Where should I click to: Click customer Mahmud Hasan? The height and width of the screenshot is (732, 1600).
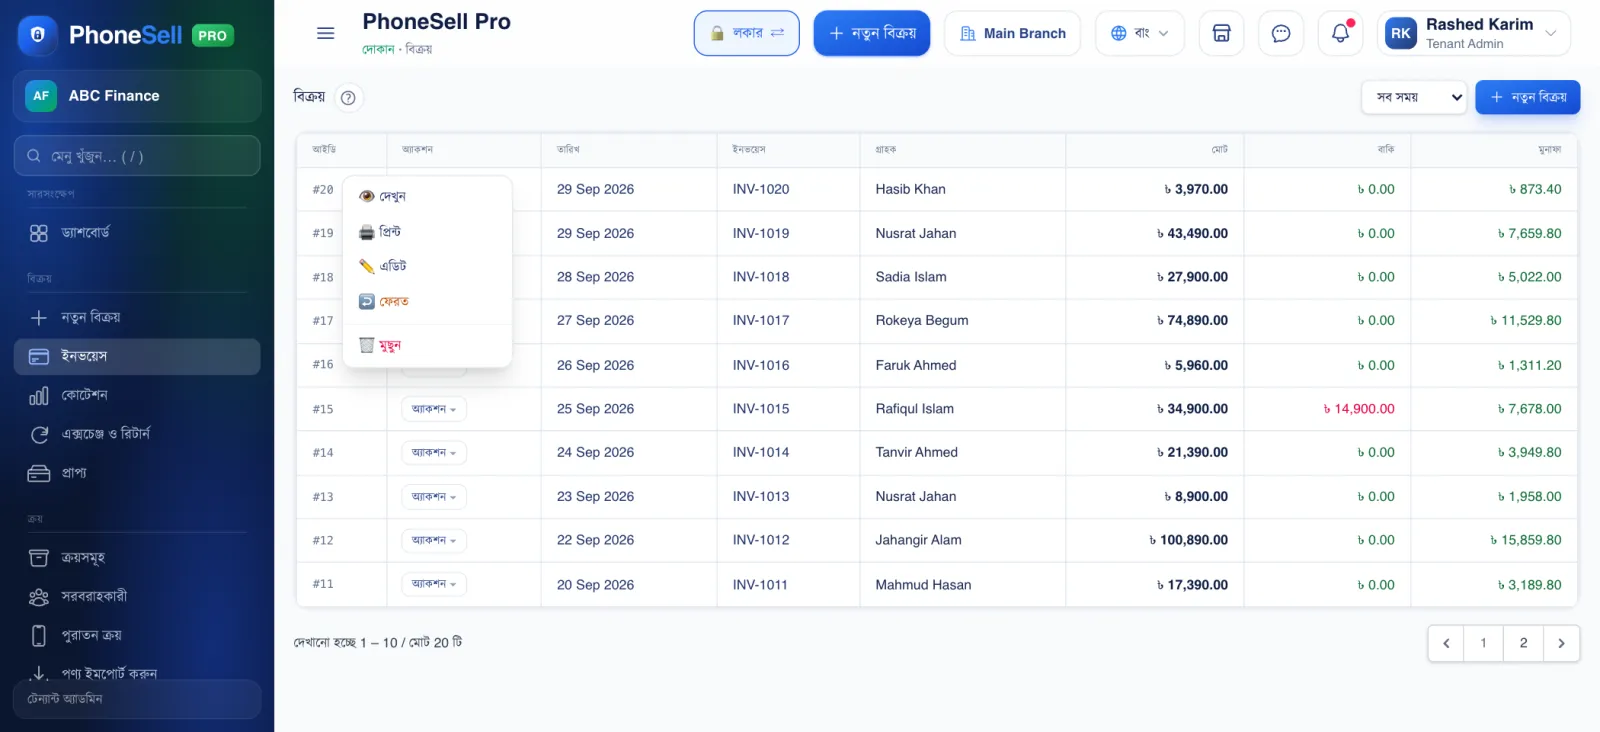pos(923,585)
